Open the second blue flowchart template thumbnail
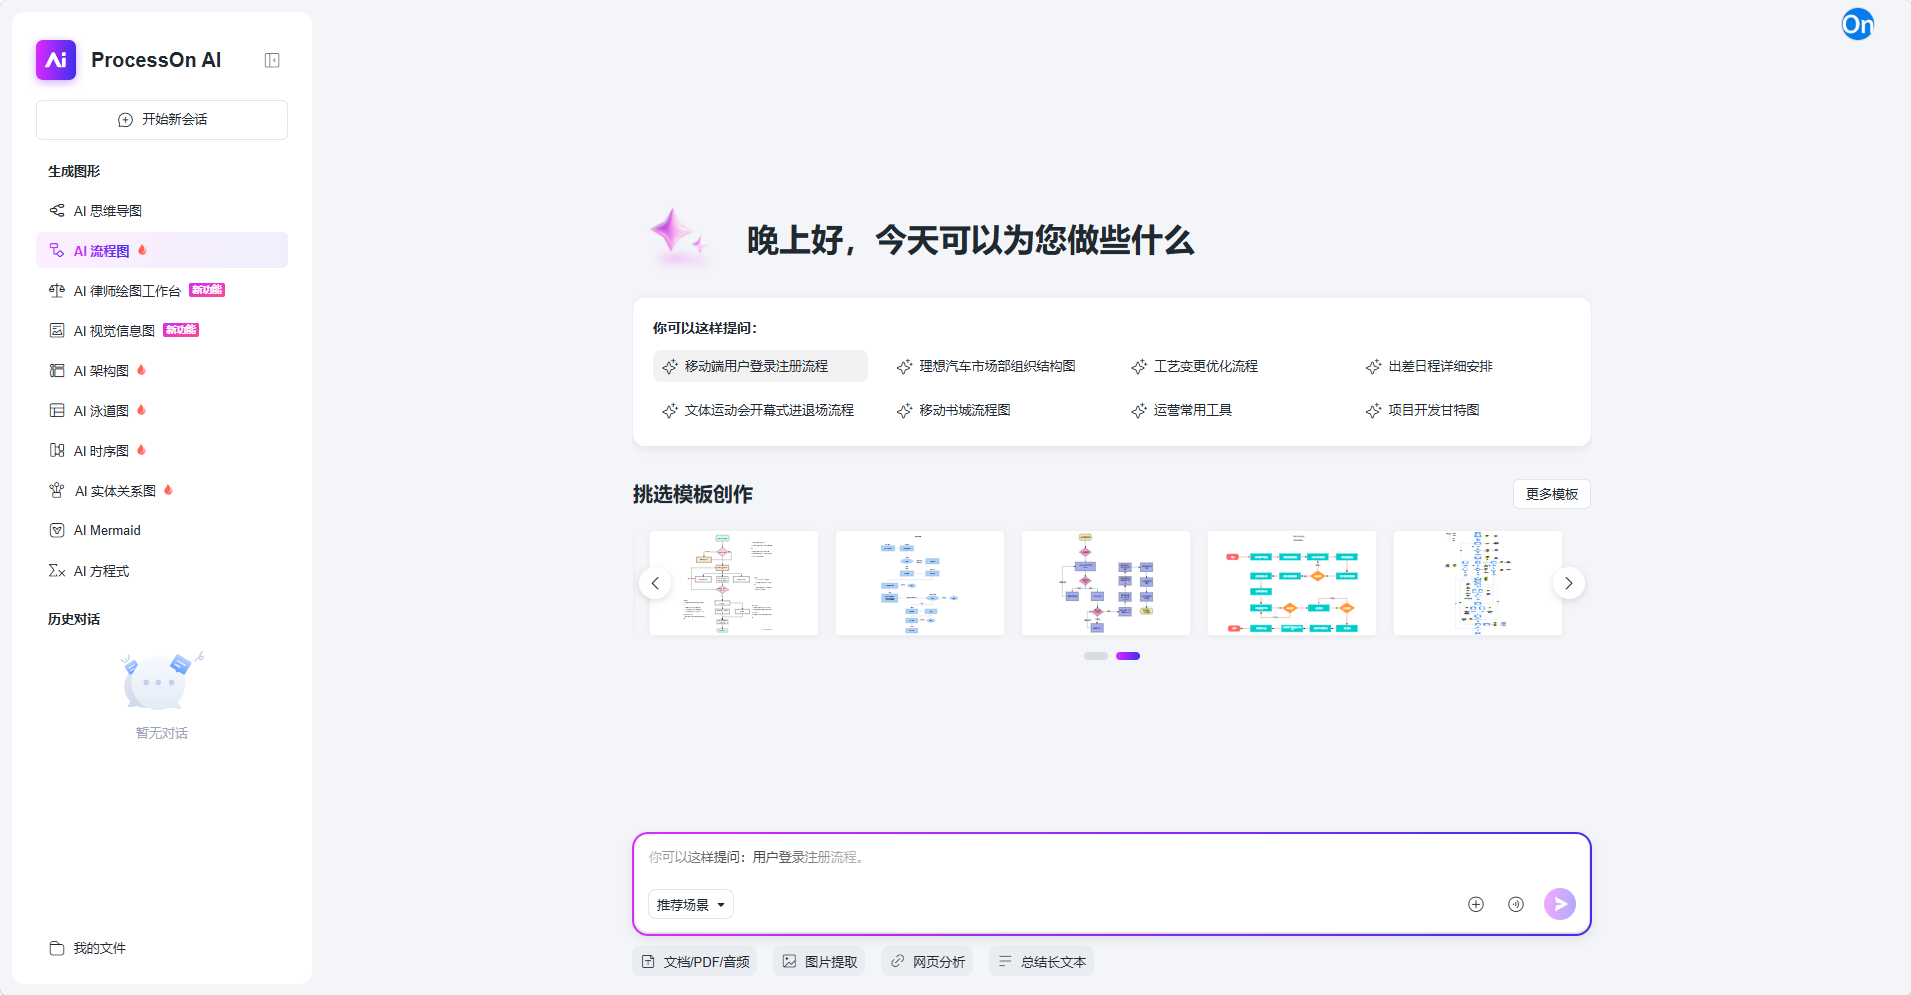Viewport: 1911px width, 995px height. tap(920, 583)
